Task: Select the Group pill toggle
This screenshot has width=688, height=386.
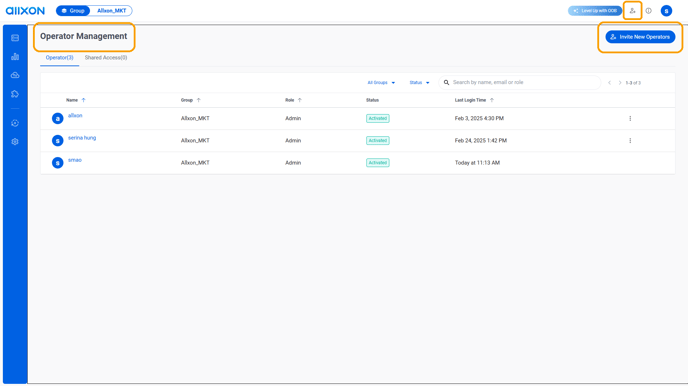Action: point(73,11)
